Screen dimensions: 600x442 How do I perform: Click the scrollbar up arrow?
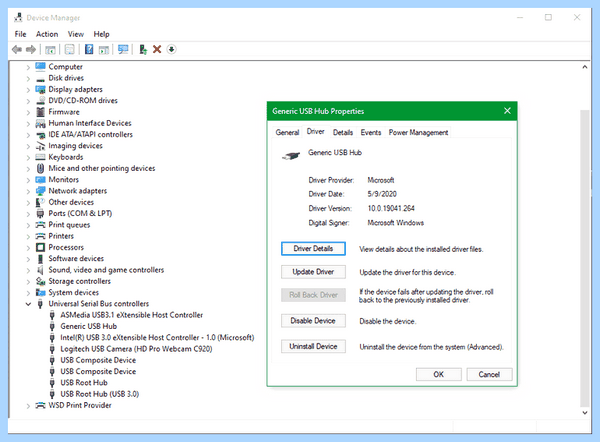(x=585, y=67)
